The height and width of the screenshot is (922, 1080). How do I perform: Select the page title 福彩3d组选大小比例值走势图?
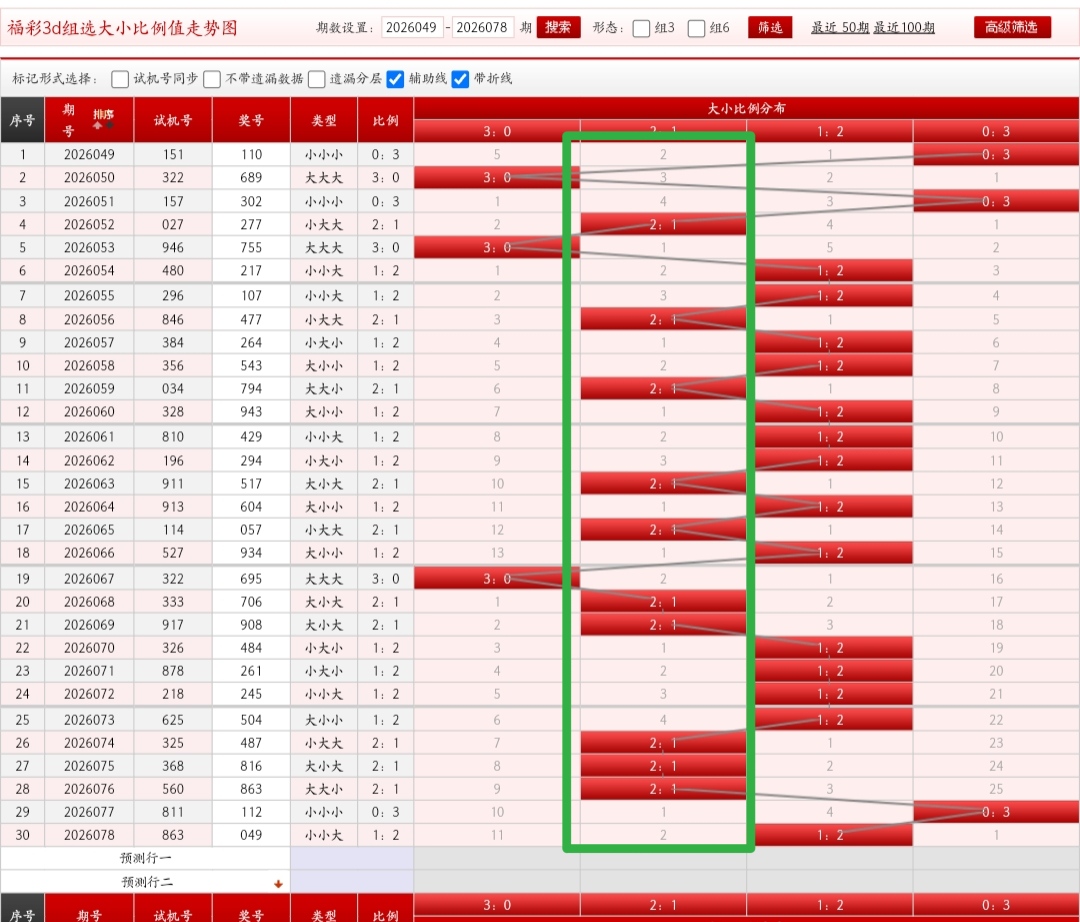click(x=123, y=28)
